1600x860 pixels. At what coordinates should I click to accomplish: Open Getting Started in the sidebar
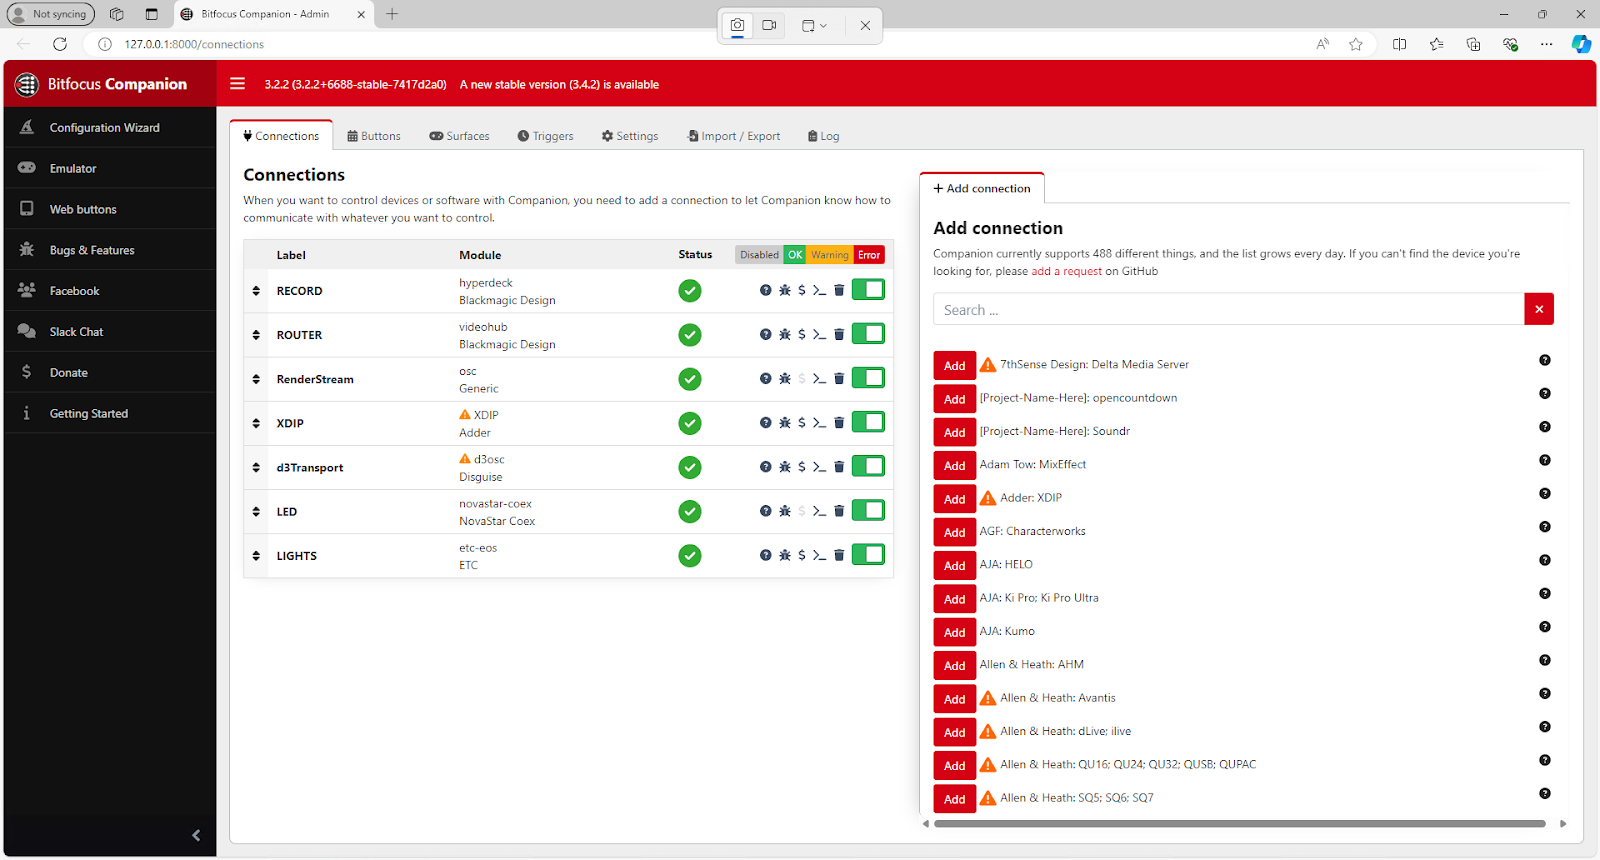coord(110,413)
